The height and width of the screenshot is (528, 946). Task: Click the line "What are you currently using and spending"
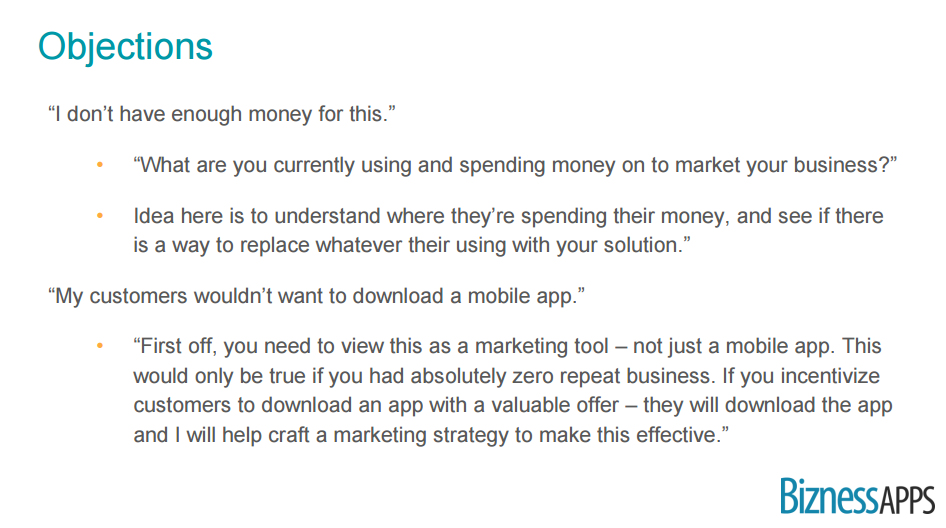click(514, 165)
